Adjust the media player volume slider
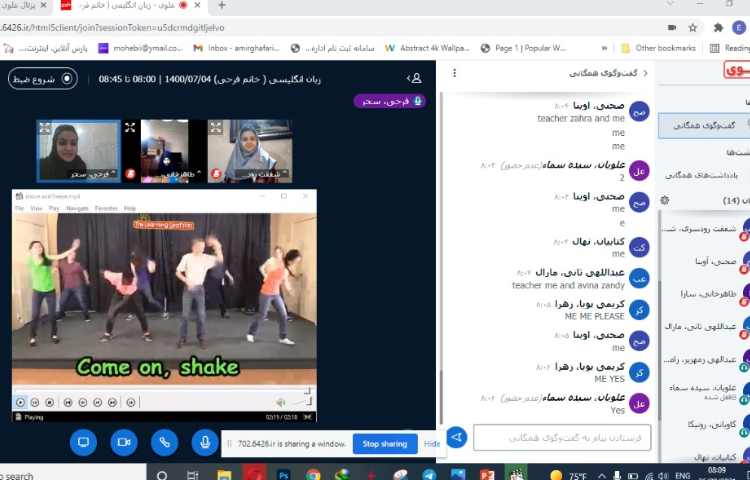Screen dimensions: 750x480 pos(301,403)
